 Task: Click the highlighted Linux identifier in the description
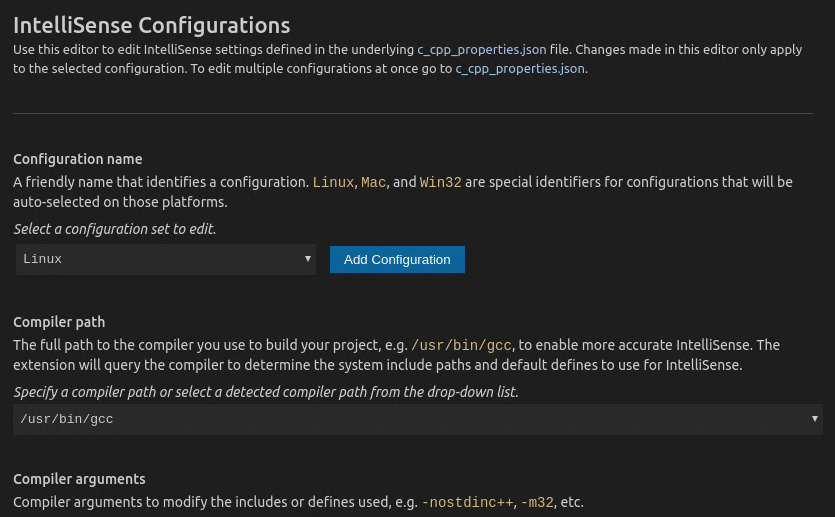333,182
